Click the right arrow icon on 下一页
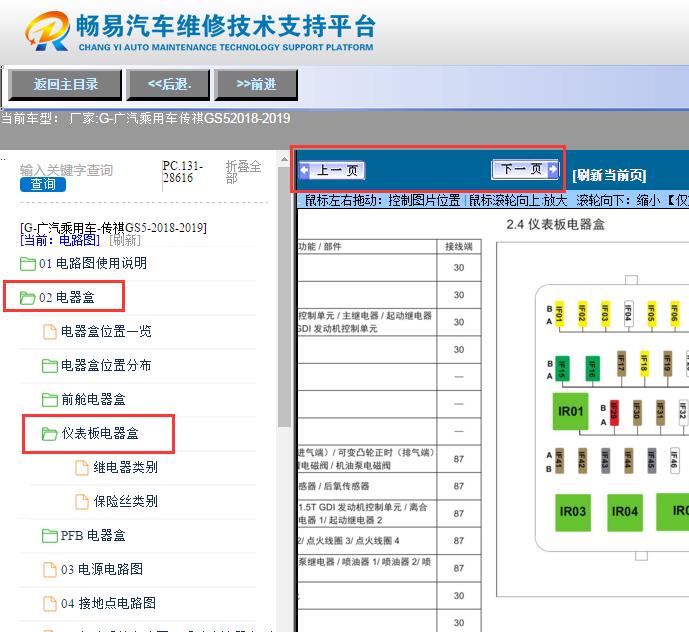 click(553, 169)
